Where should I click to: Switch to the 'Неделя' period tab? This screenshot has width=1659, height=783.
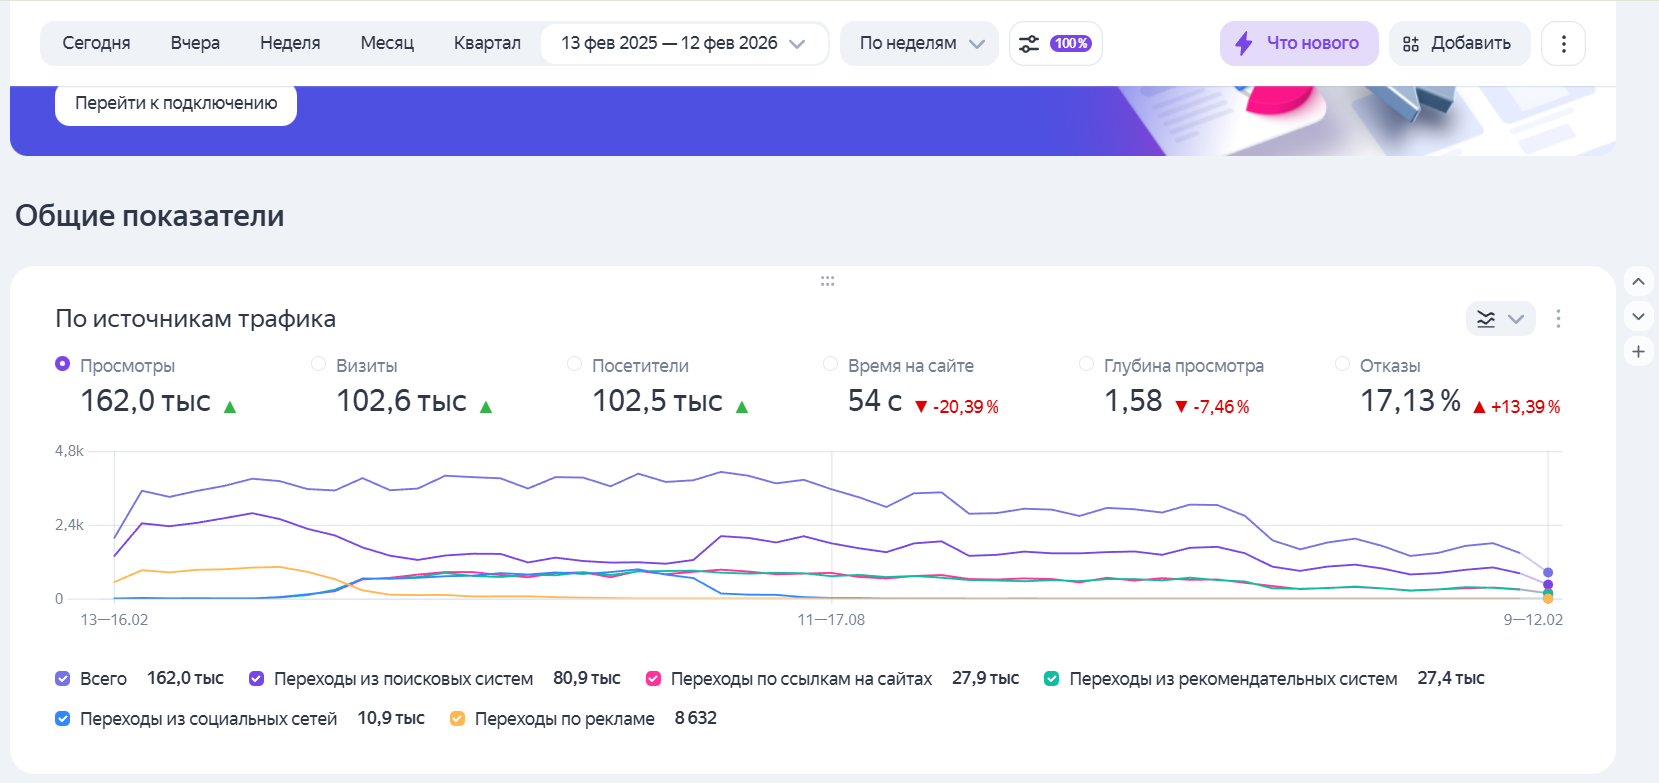(290, 44)
